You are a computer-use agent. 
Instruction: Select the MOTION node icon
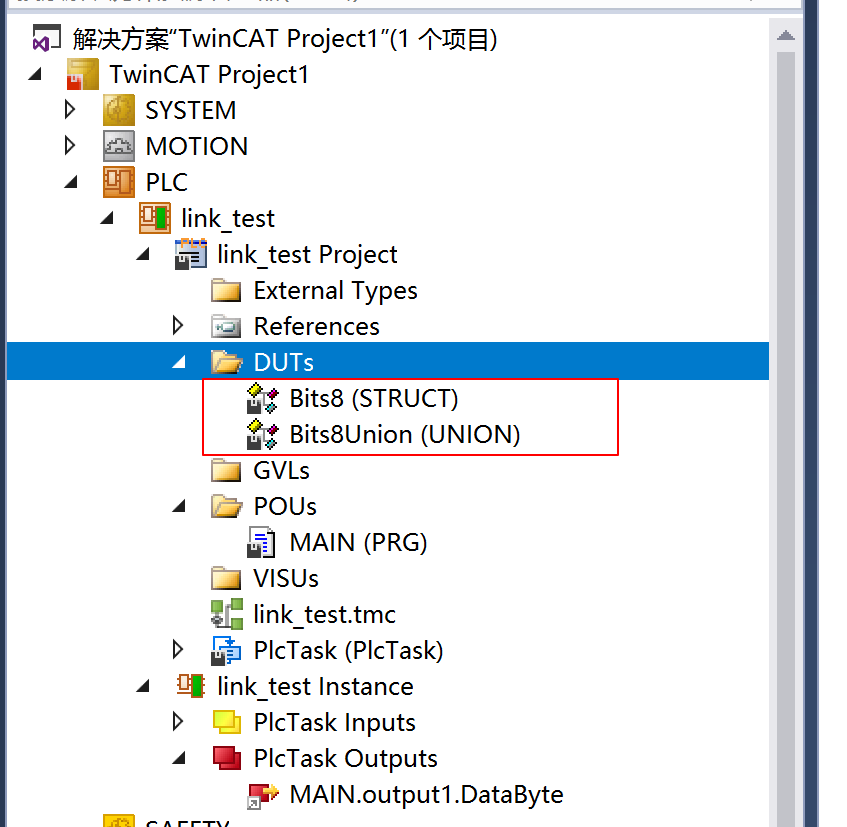tap(118, 146)
